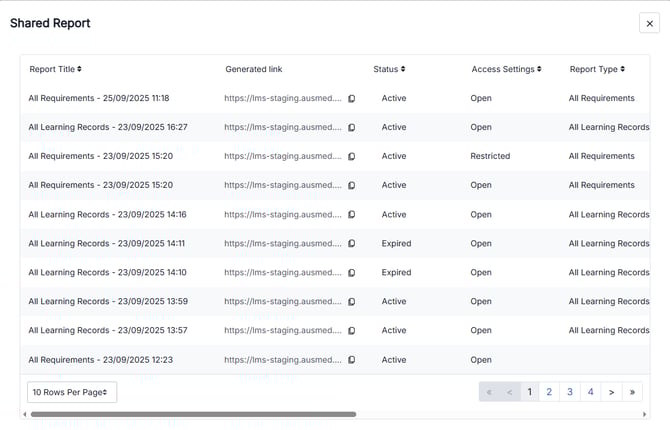Go to page 2 of results
This screenshot has height=430, width=670.
click(x=549, y=392)
